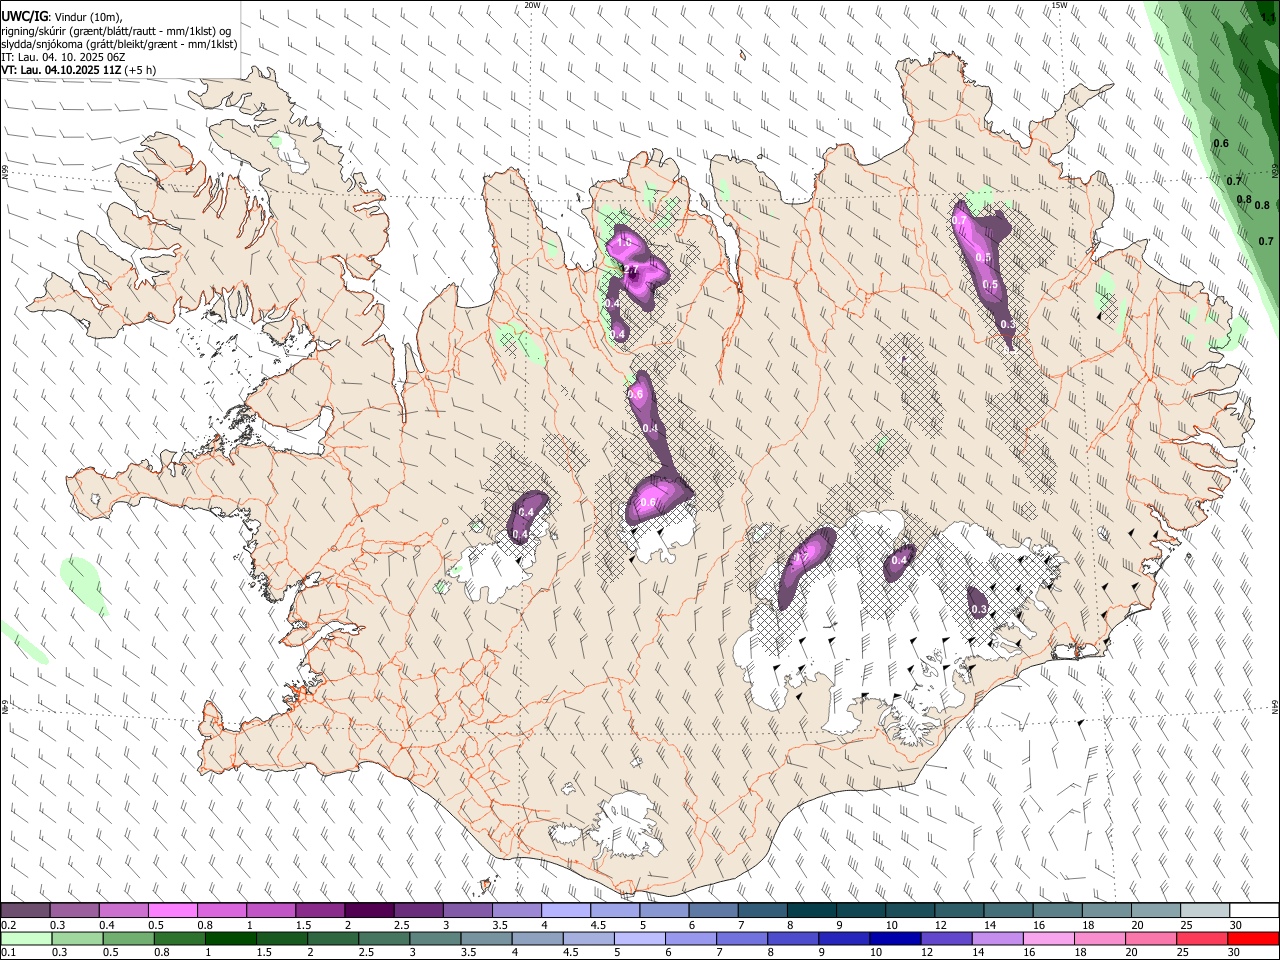Image resolution: width=1280 pixels, height=960 pixels.
Task: Click the 'IT: Lau. 04. 10. 2025 06Z' line
Action: point(65,58)
